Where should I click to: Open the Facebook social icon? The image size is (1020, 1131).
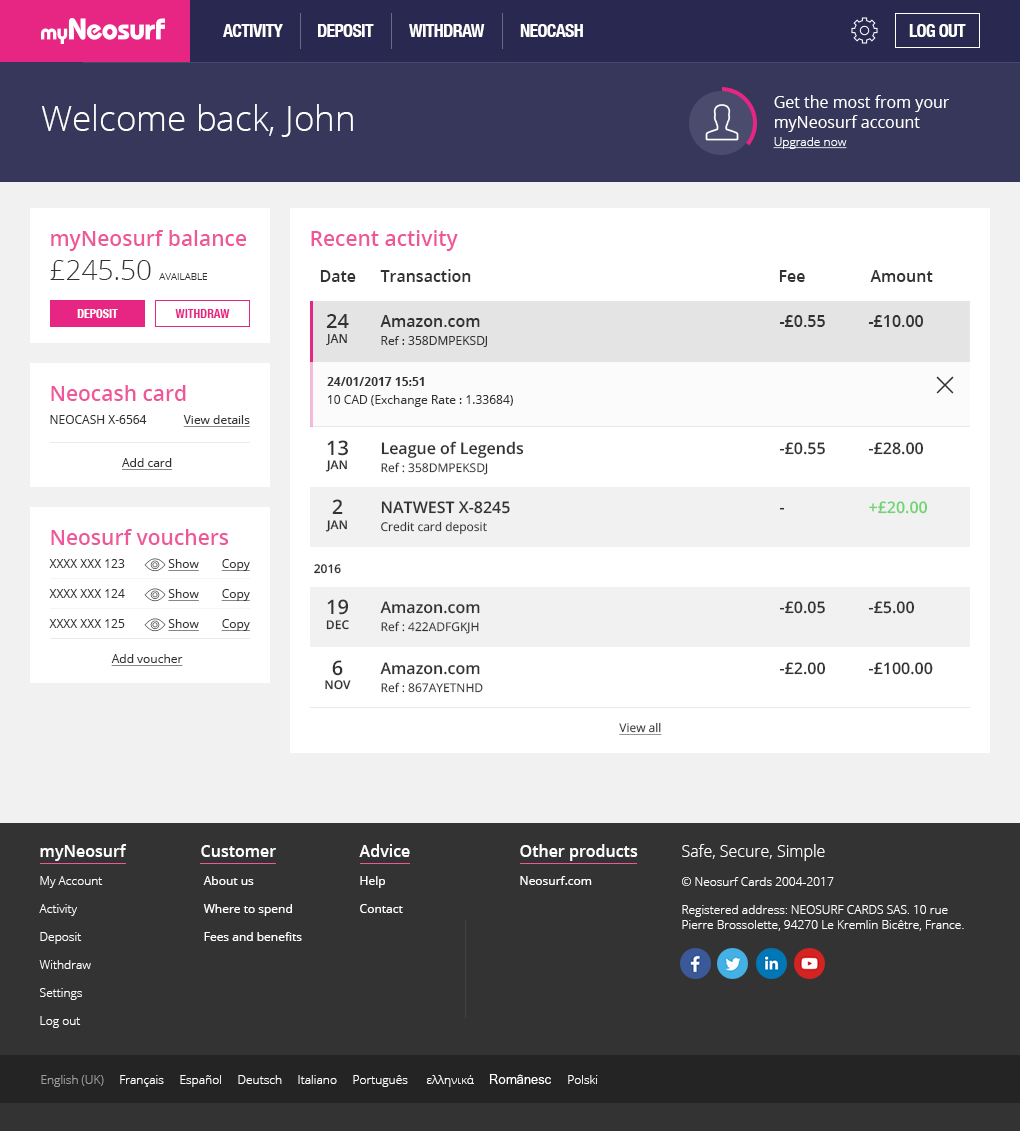tap(695, 964)
